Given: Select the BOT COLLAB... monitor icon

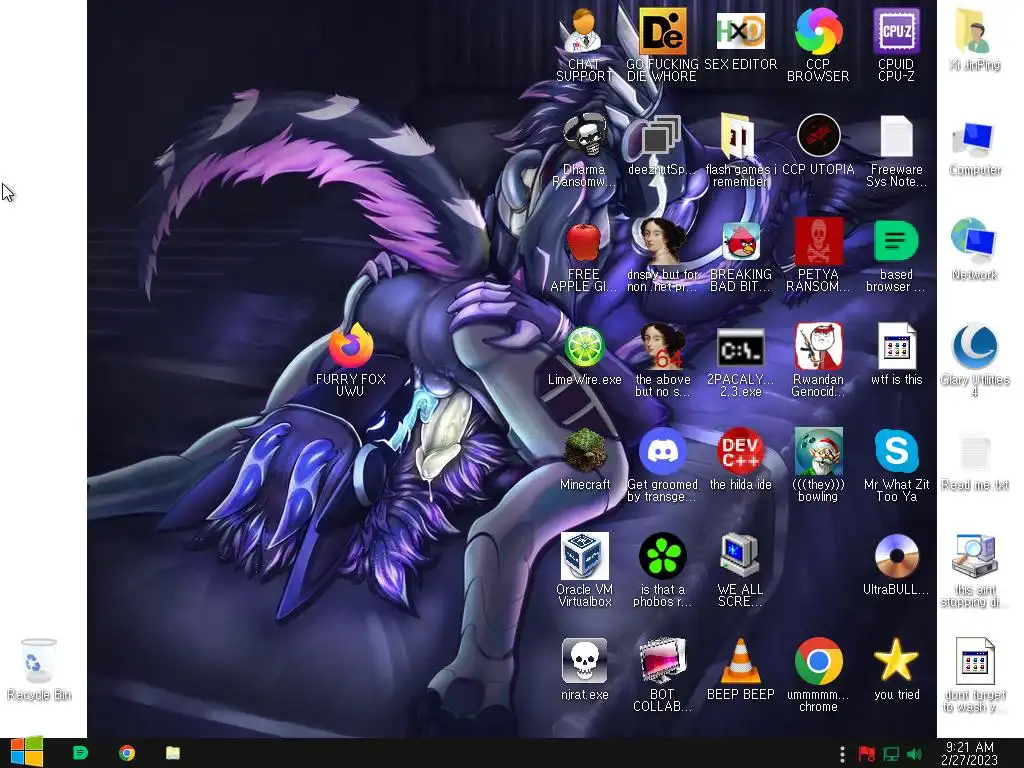Looking at the screenshot, I should tap(662, 676).
